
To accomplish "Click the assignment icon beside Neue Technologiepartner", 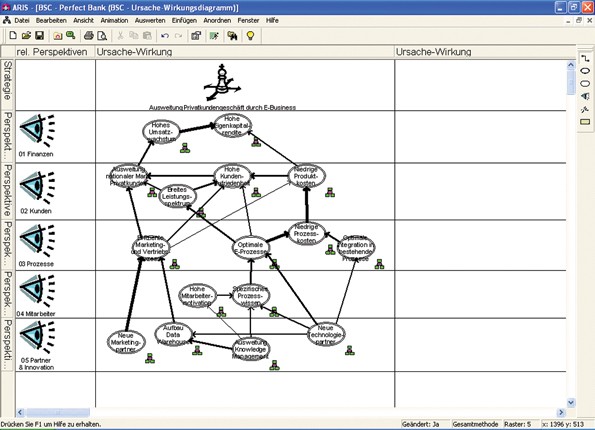I will click(349, 350).
